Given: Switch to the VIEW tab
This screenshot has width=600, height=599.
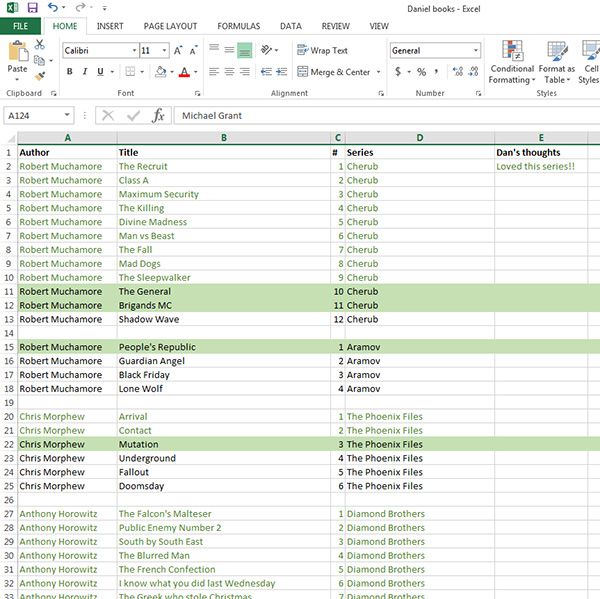Looking at the screenshot, I should pyautogui.click(x=379, y=26).
